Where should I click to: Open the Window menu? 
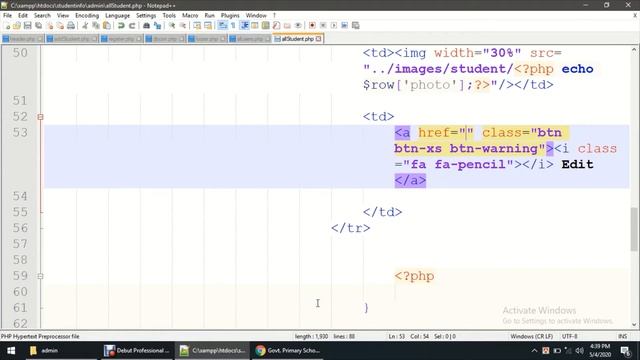tap(256, 16)
